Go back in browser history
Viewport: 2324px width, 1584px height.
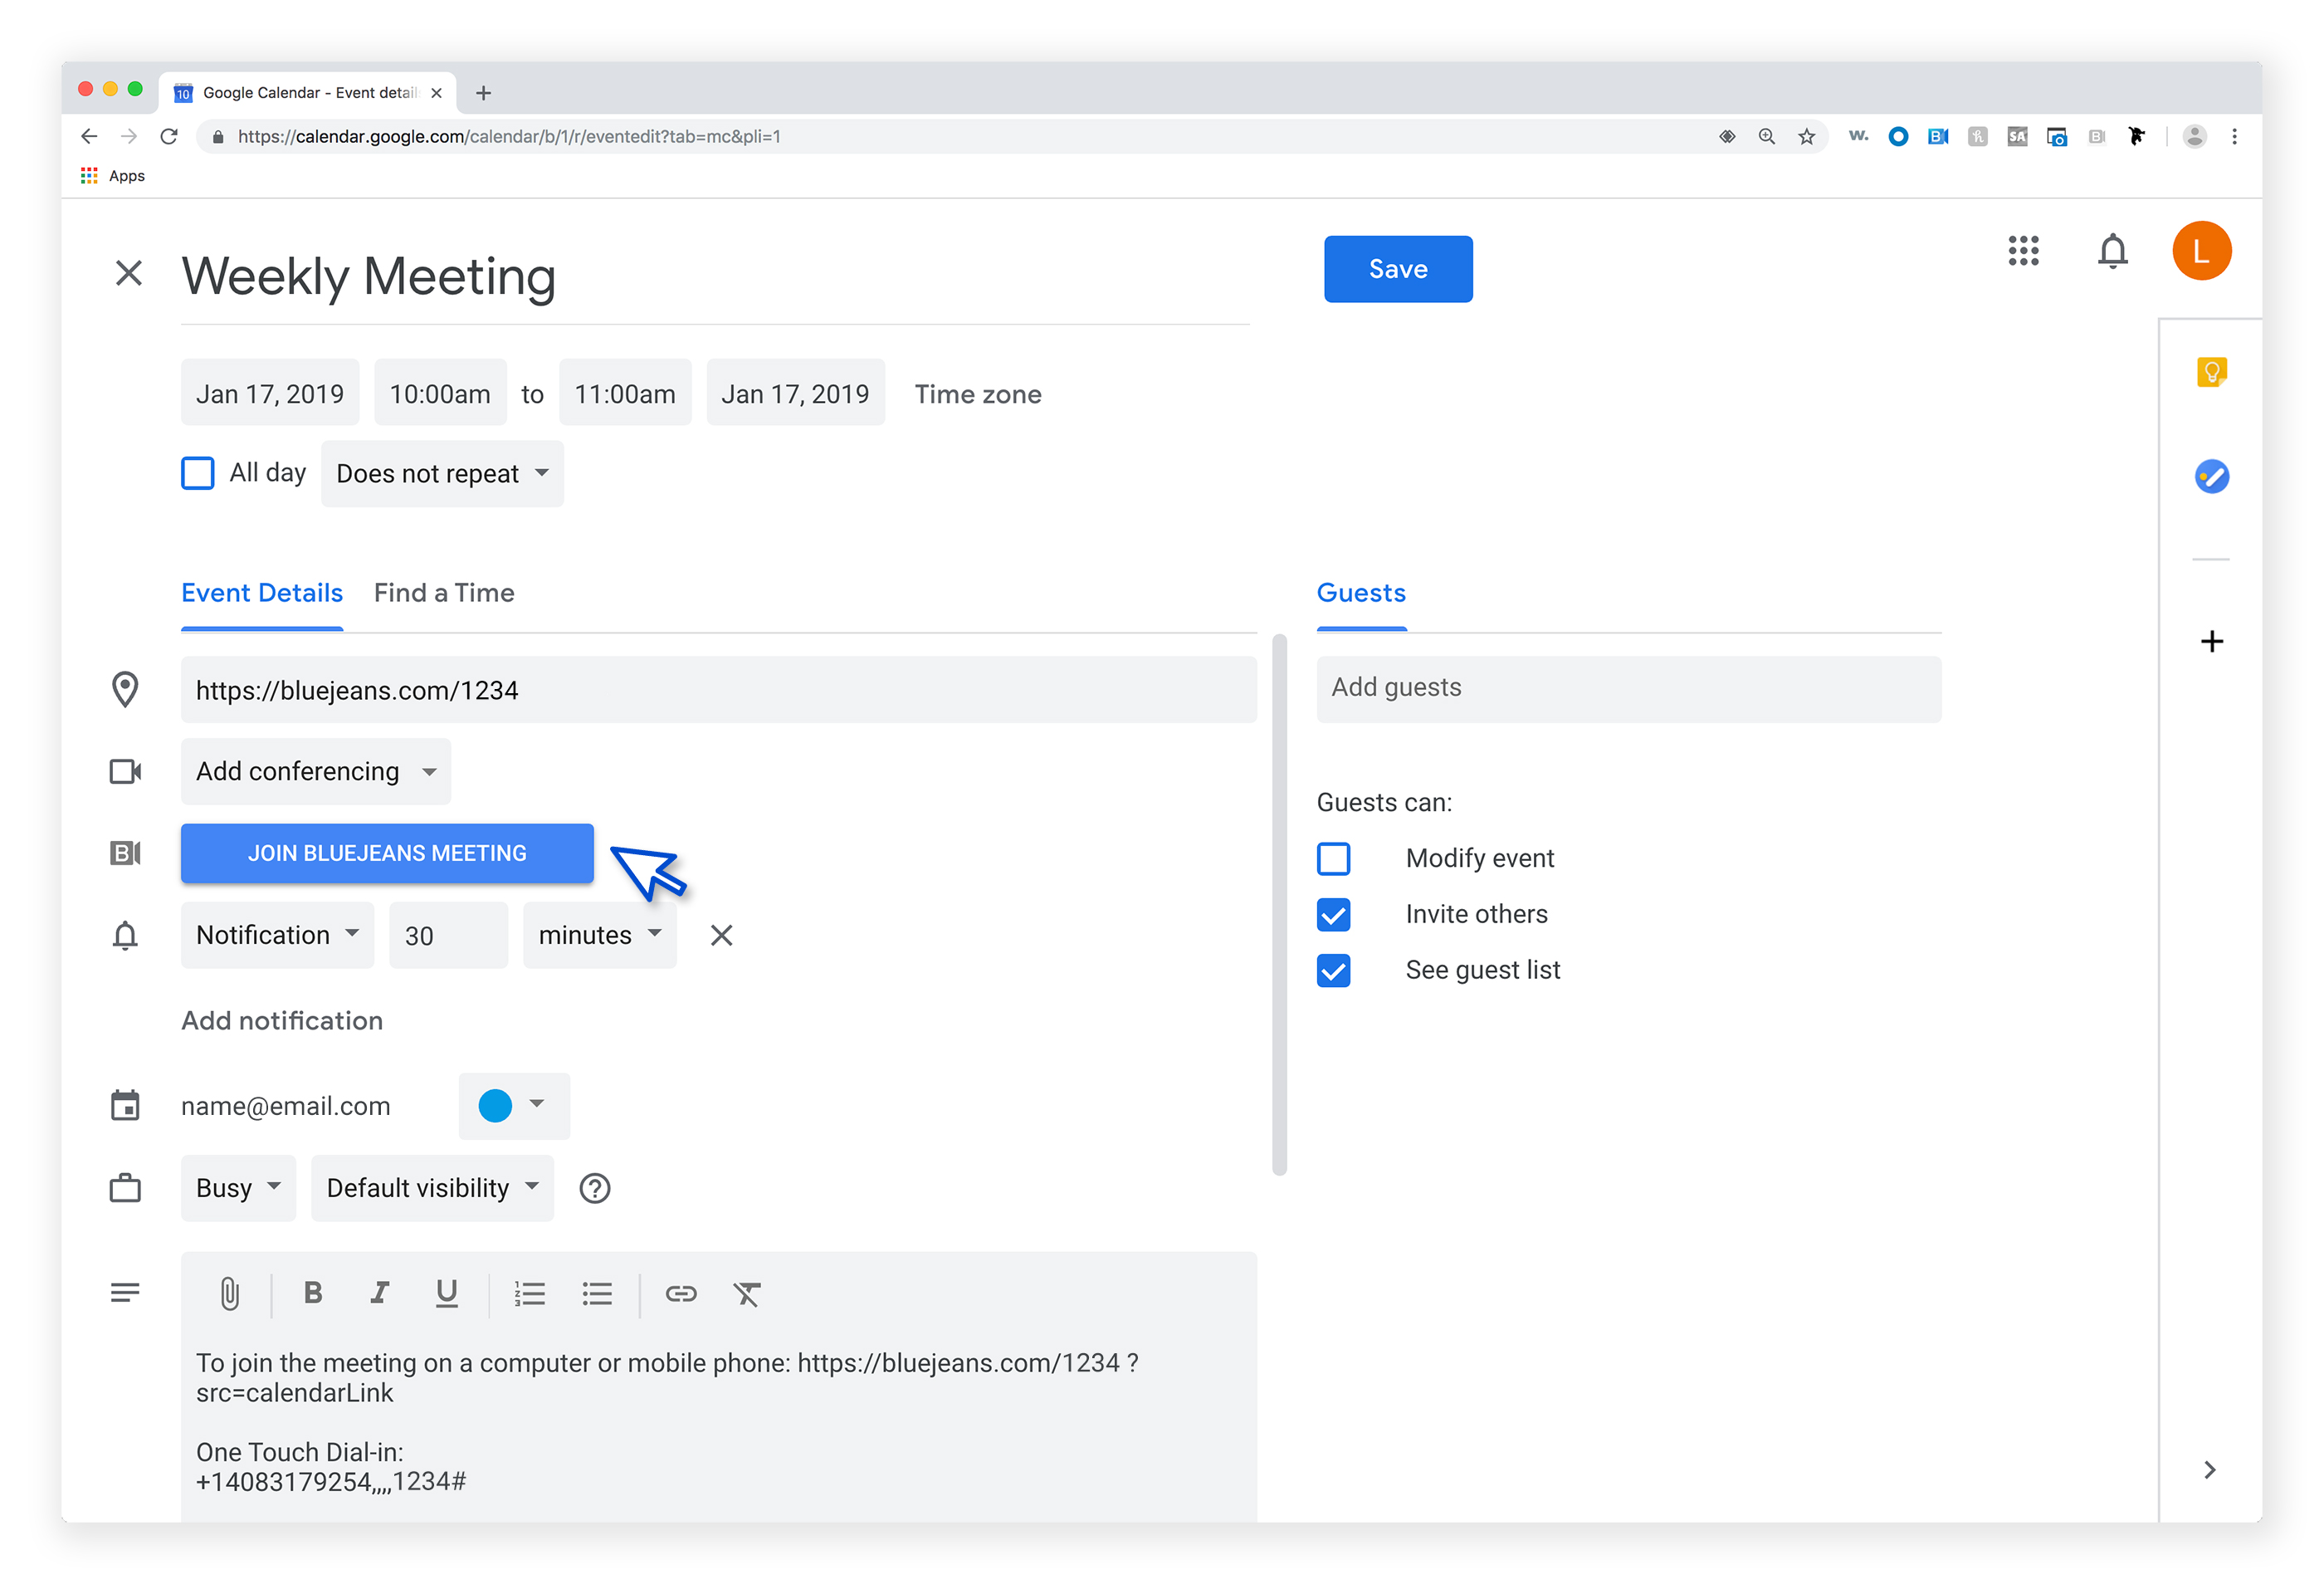point(89,136)
